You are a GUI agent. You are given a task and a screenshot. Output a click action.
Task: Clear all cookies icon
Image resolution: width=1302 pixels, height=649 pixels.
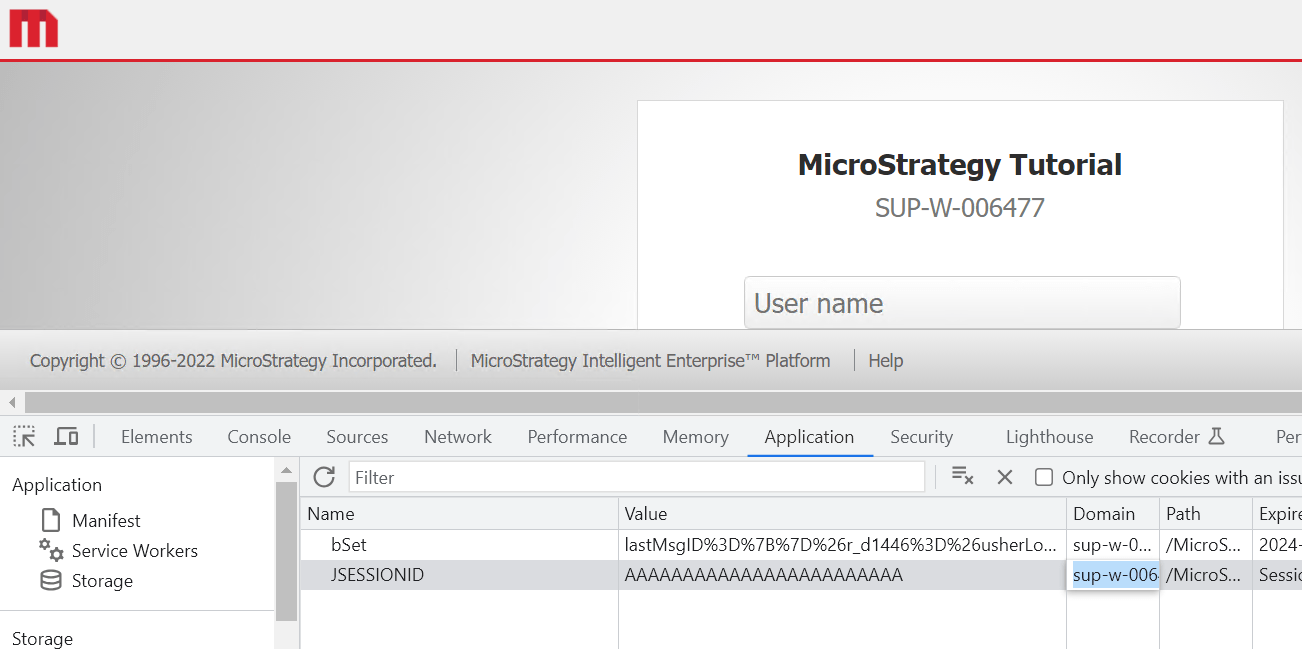coord(962,477)
